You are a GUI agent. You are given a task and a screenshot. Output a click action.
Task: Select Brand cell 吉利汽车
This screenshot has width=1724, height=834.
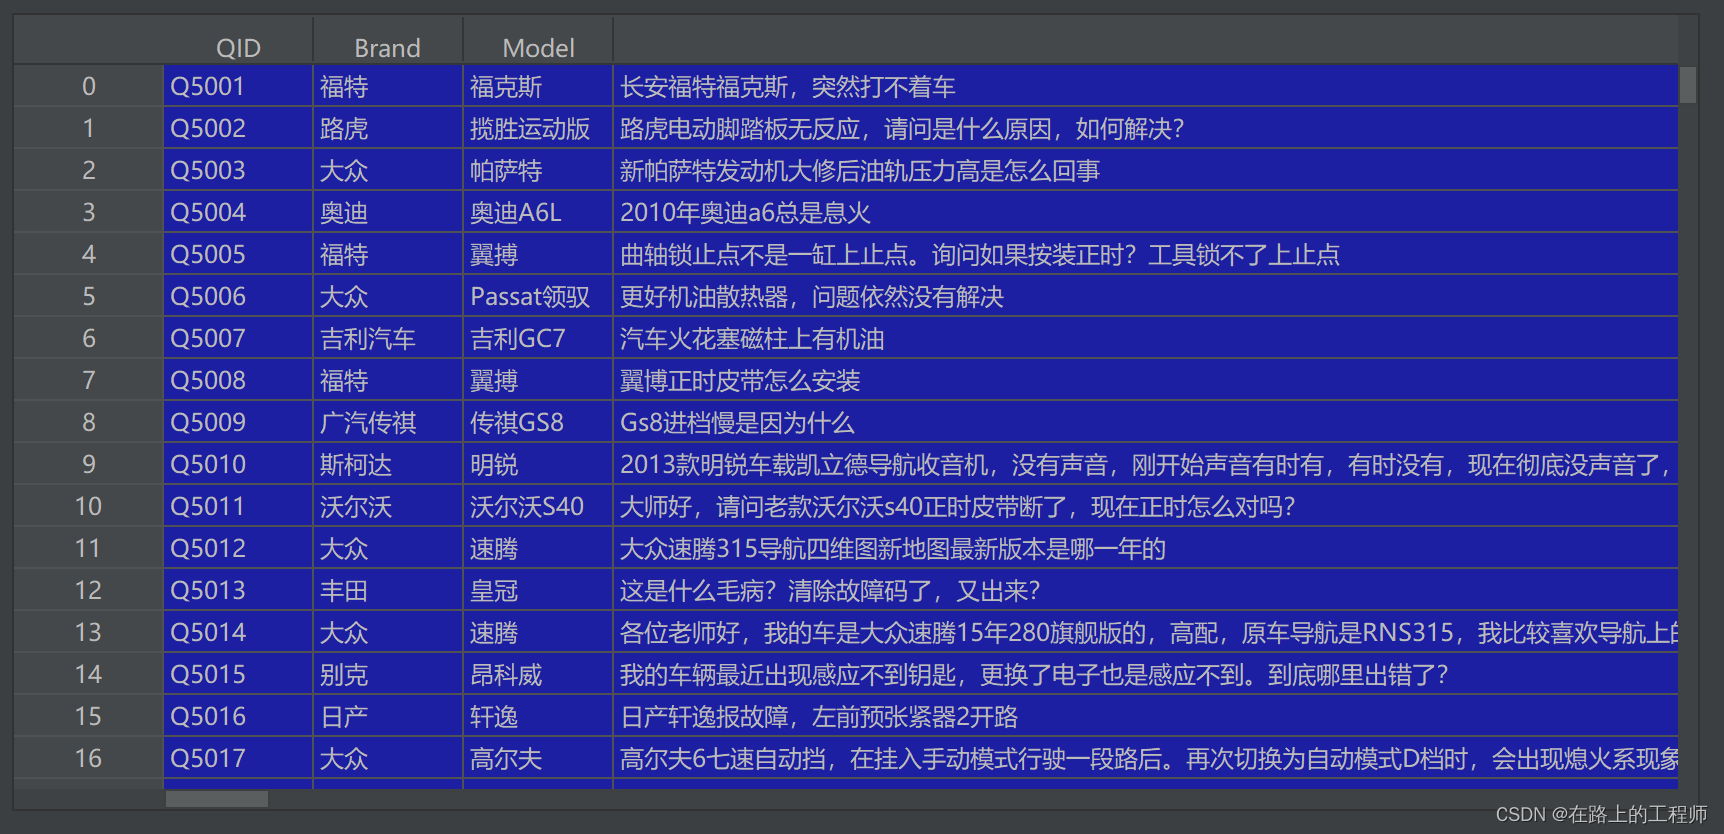(388, 339)
